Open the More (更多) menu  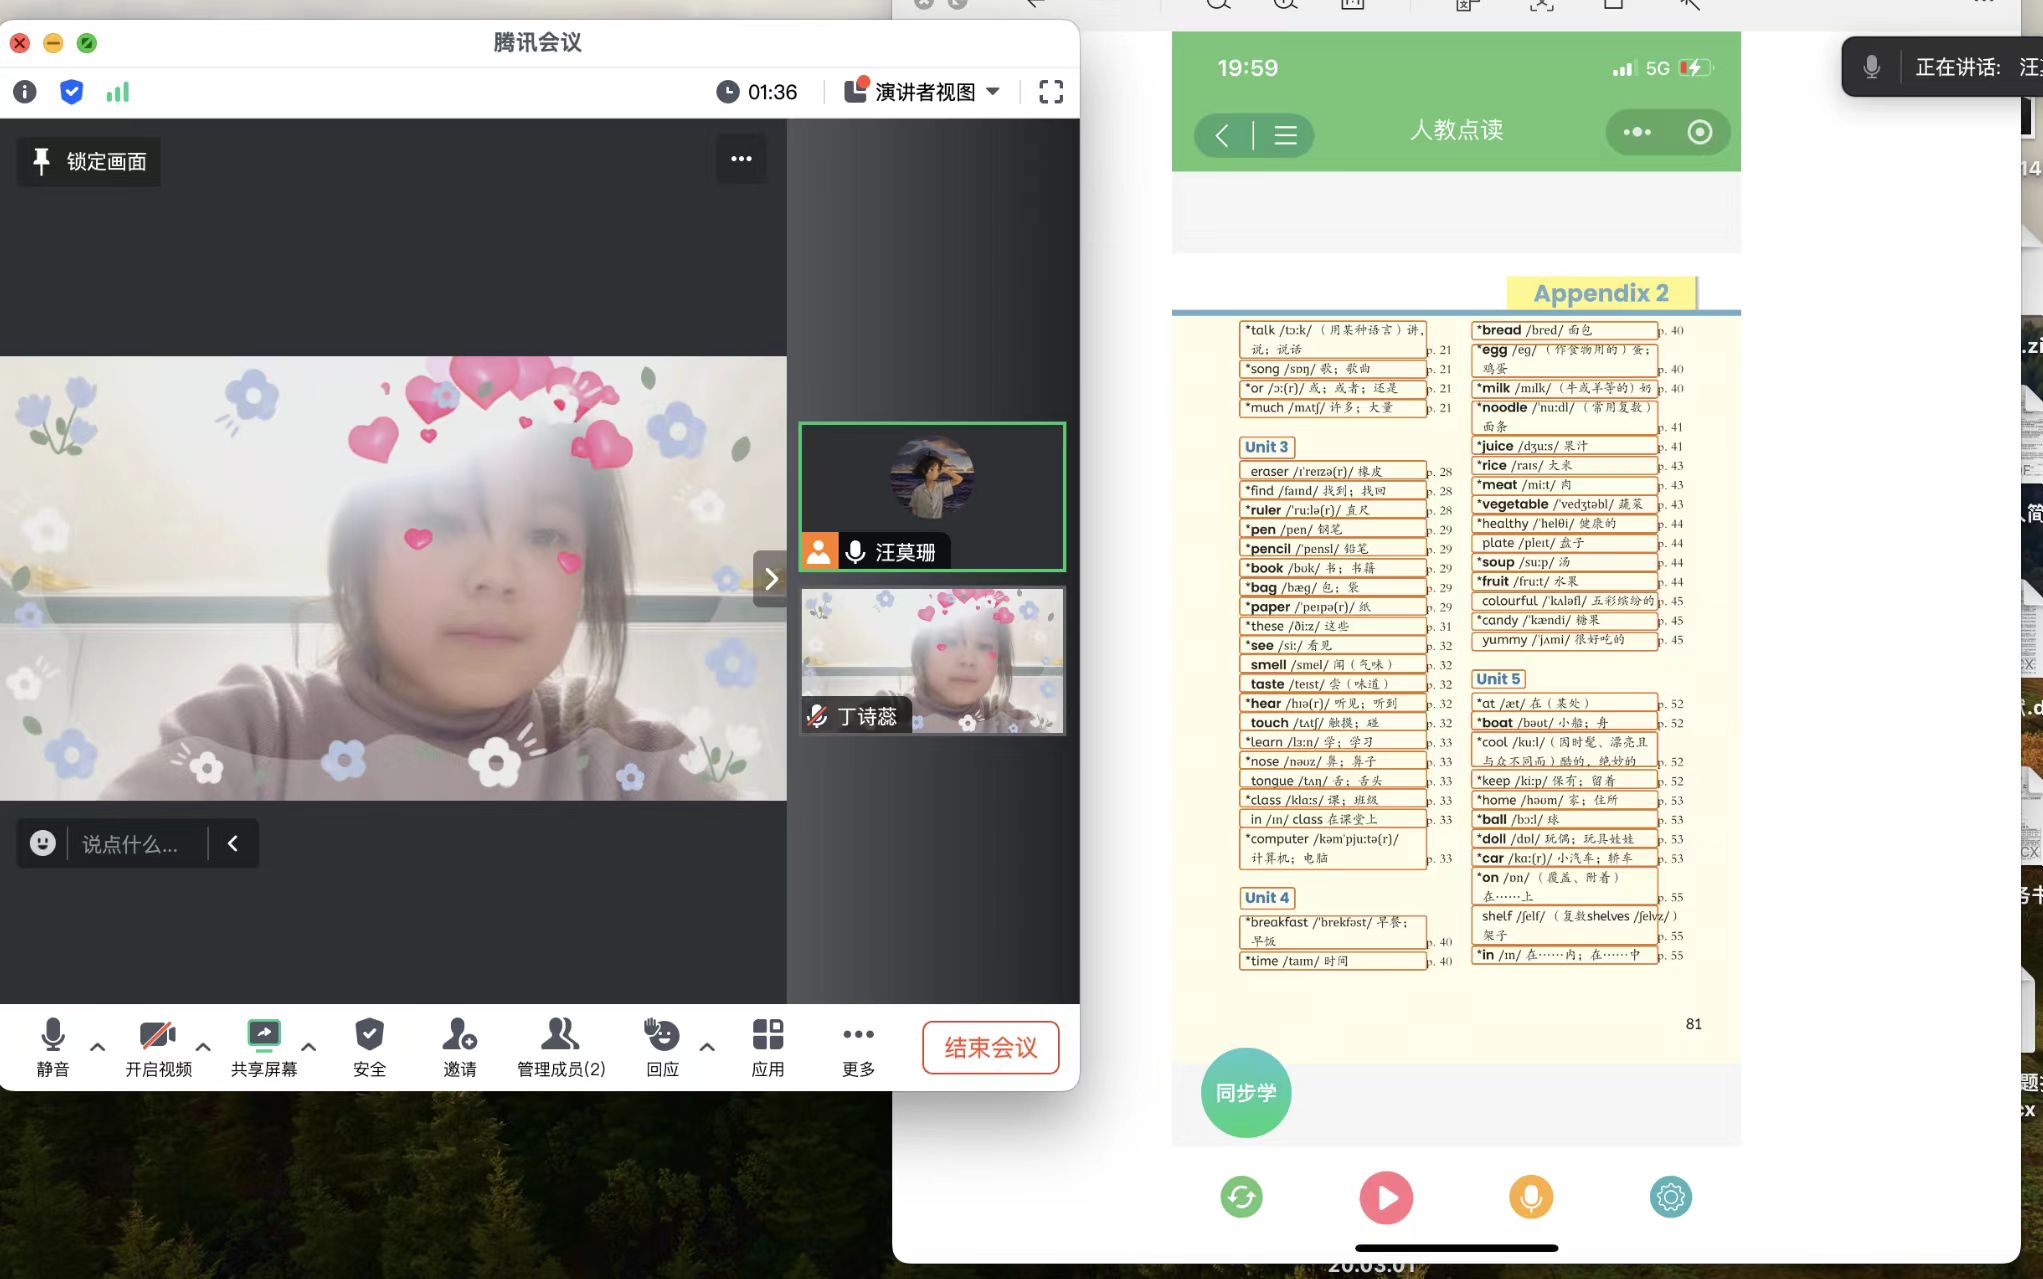tap(858, 1046)
